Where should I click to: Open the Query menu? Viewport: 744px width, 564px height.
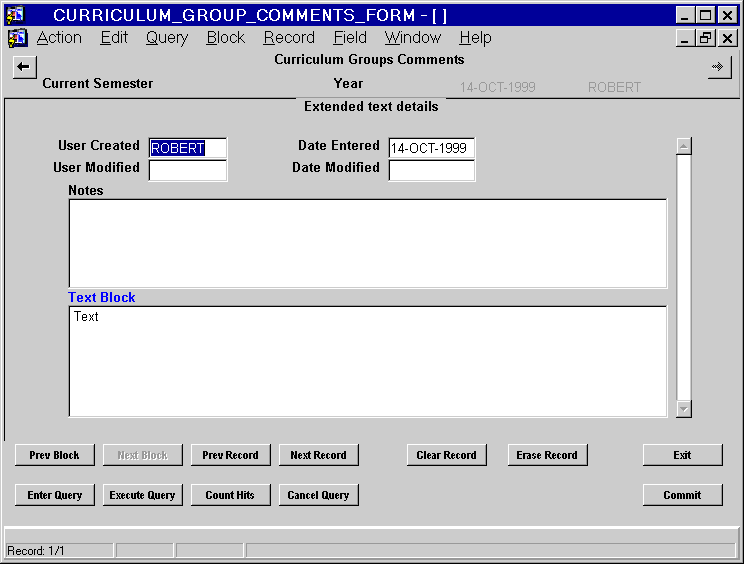[x=167, y=37]
